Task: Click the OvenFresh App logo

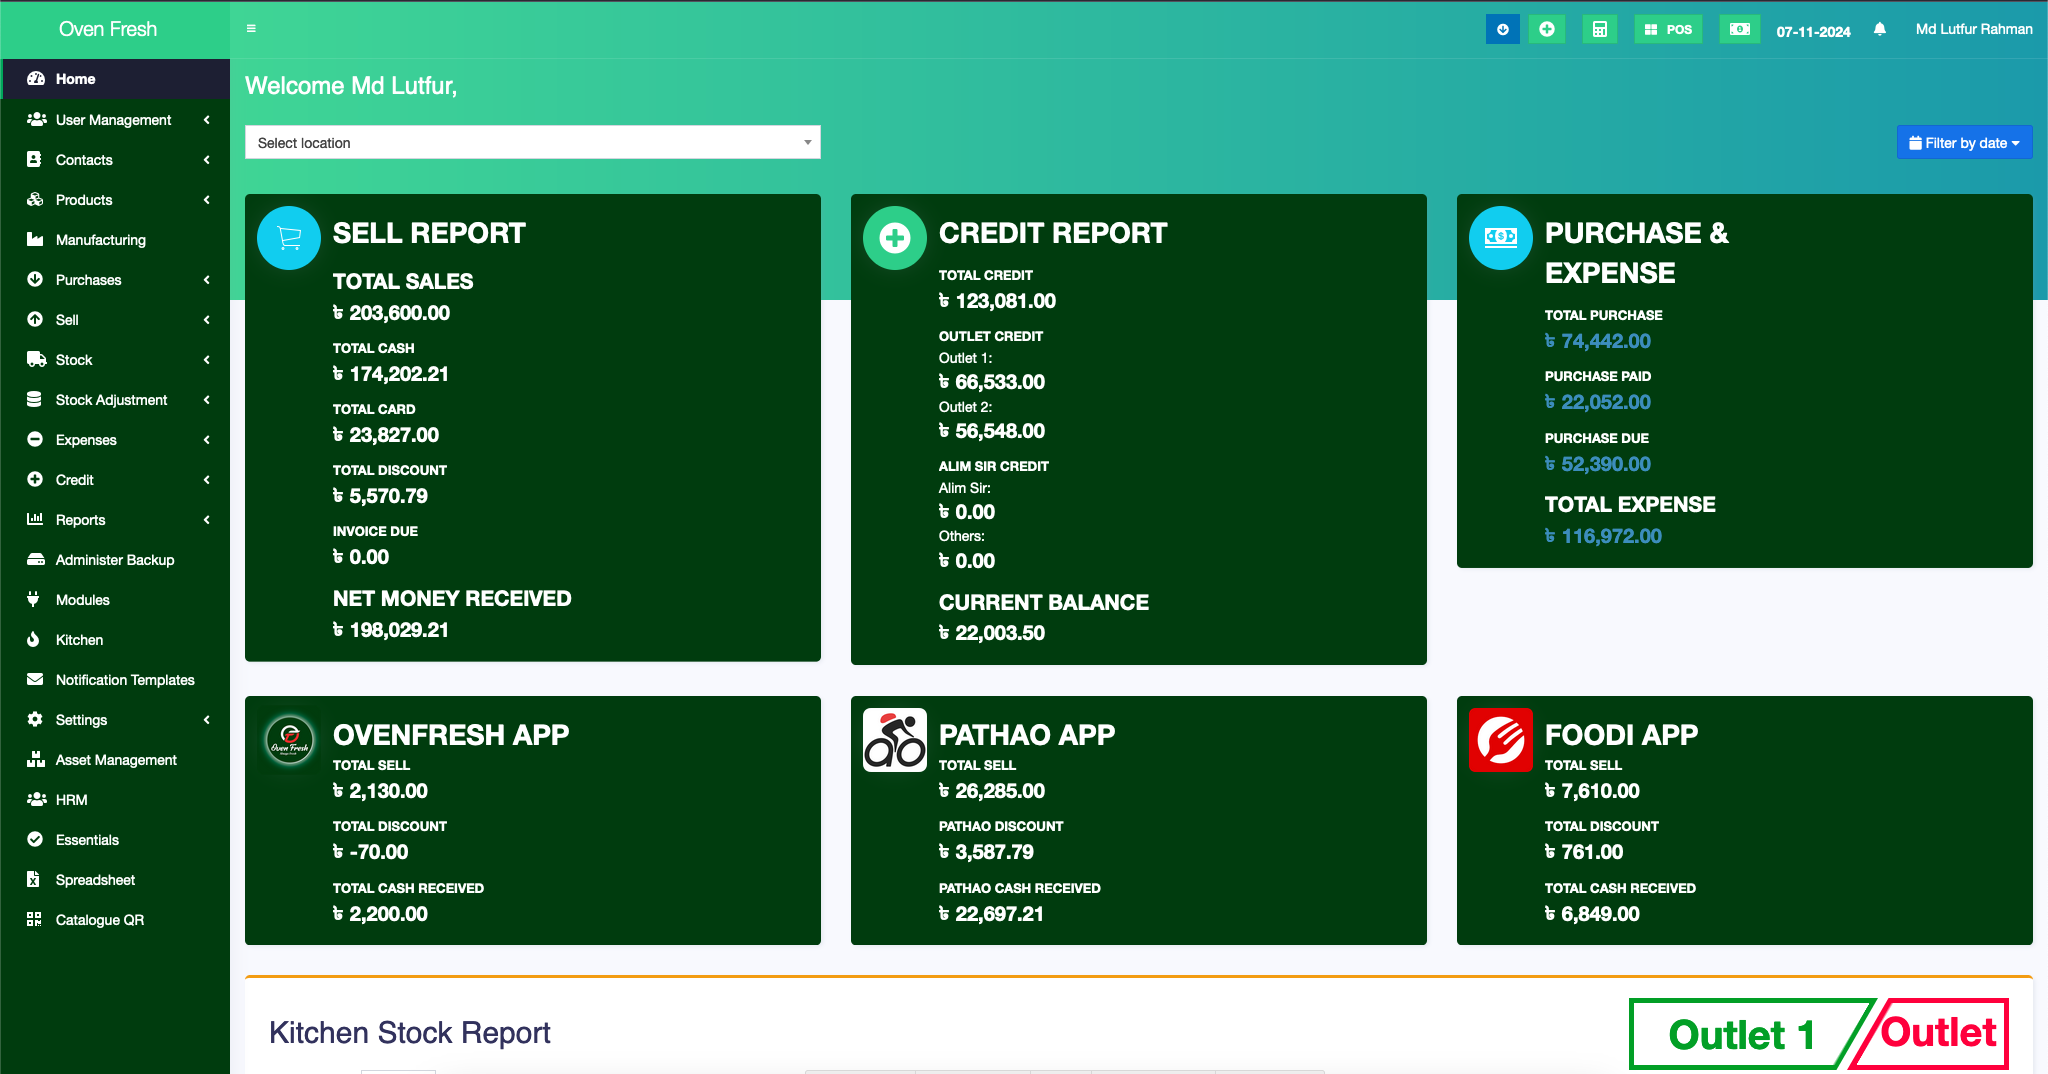Action: pyautogui.click(x=290, y=741)
